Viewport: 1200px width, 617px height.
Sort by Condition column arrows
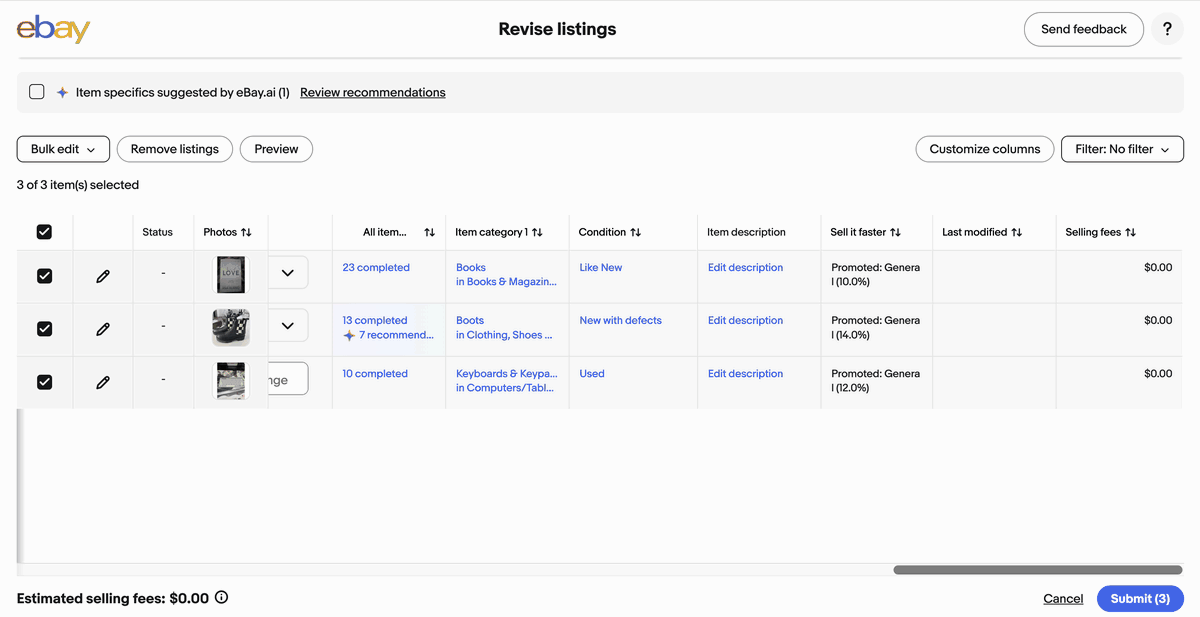click(x=635, y=232)
